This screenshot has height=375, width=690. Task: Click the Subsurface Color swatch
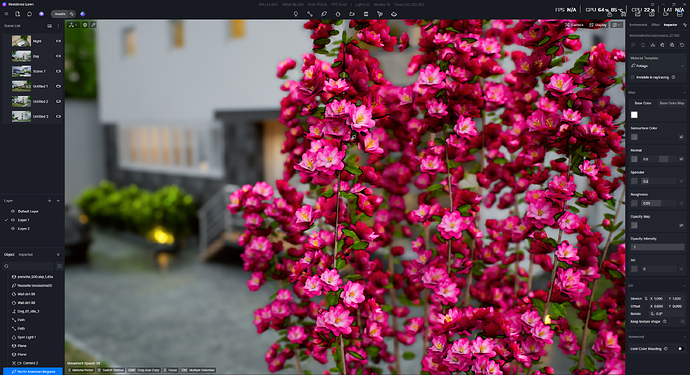click(634, 137)
